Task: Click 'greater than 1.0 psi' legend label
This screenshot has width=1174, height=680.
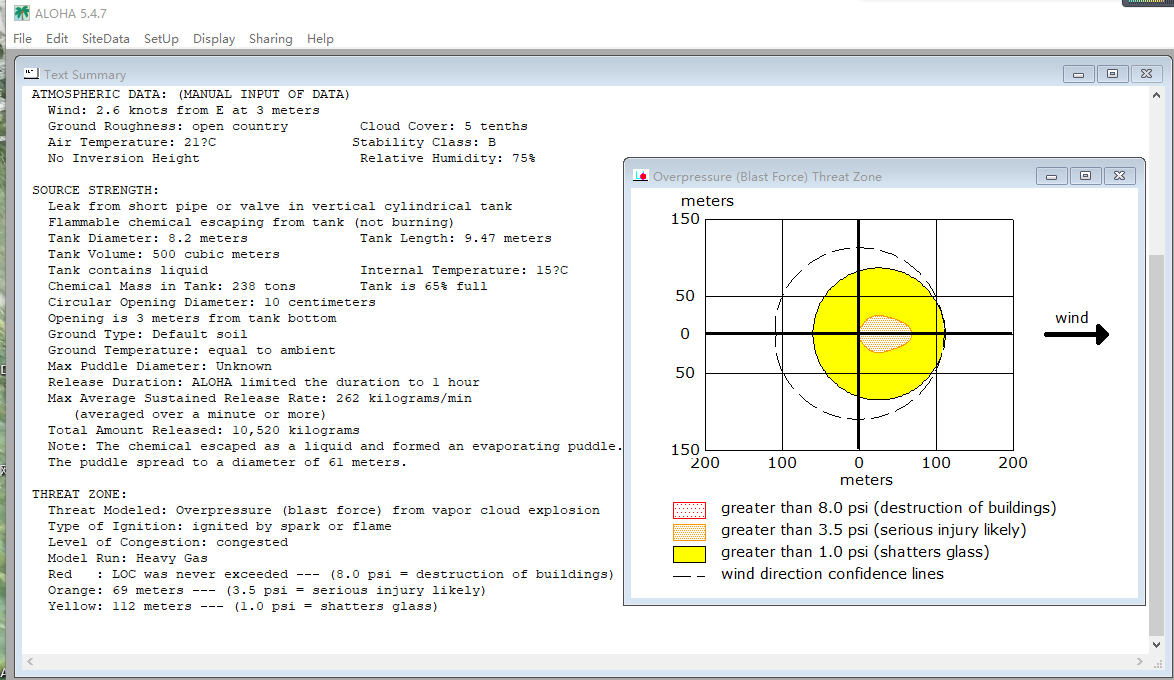Action: [854, 552]
